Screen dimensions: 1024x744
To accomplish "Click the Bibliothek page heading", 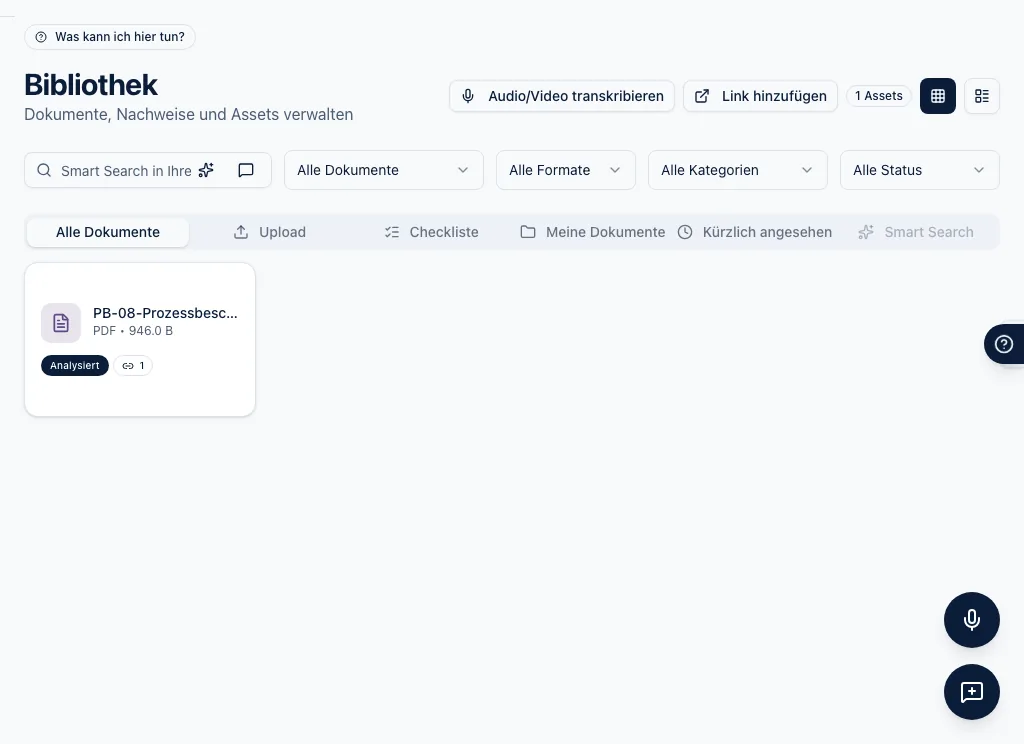I will (x=91, y=85).
